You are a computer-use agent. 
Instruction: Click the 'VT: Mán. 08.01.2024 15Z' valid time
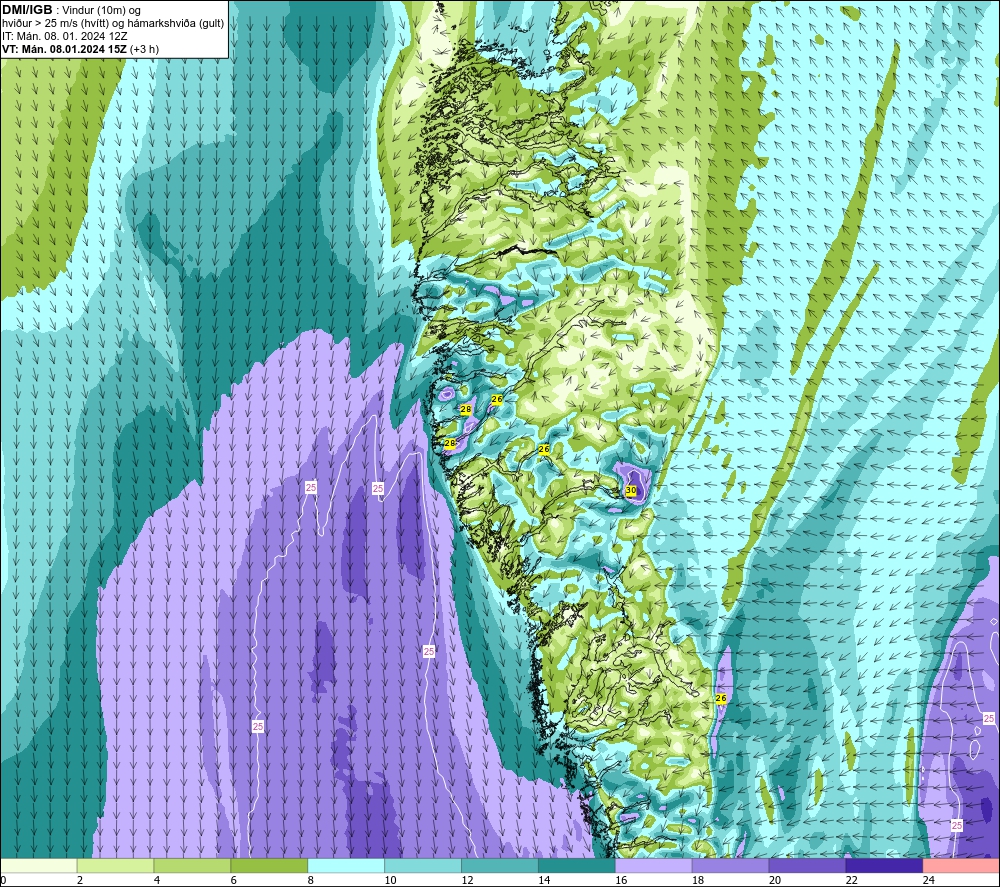[x=64, y=49]
